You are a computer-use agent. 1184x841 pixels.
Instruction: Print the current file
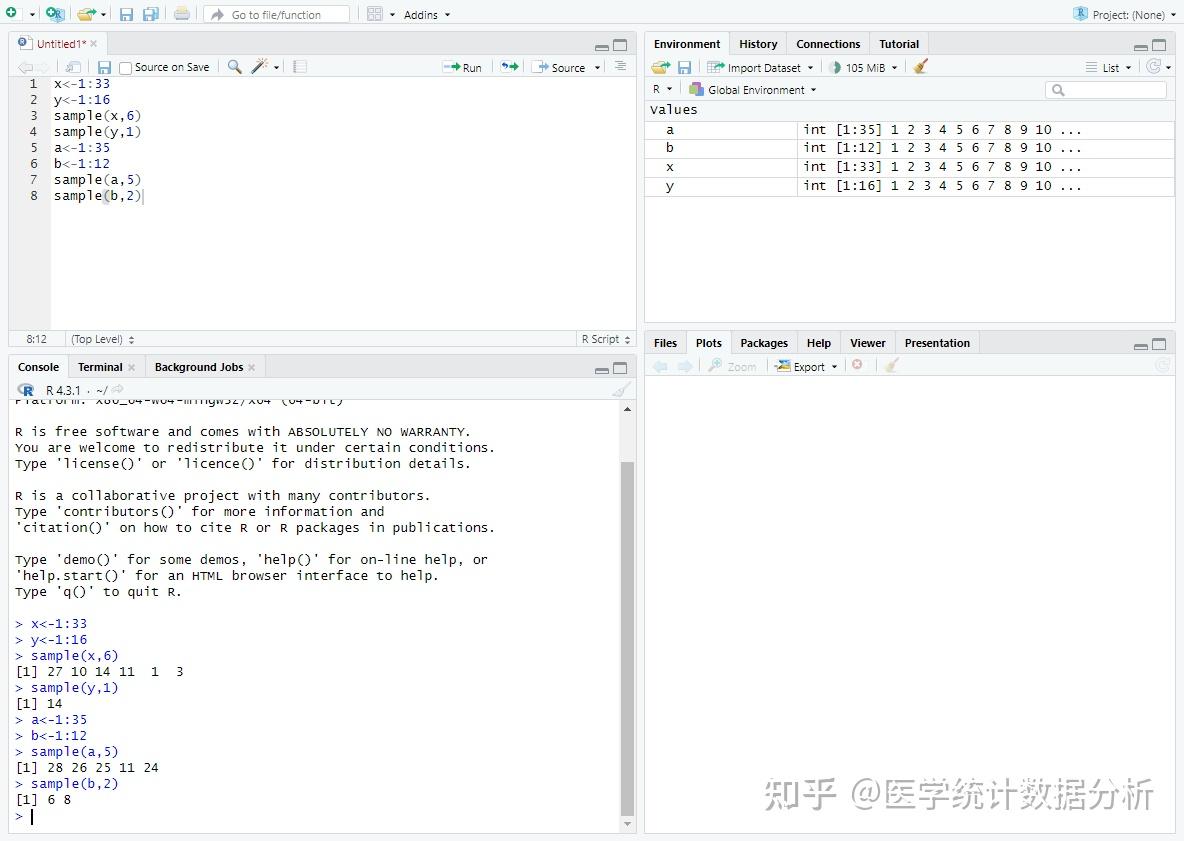pyautogui.click(x=180, y=14)
